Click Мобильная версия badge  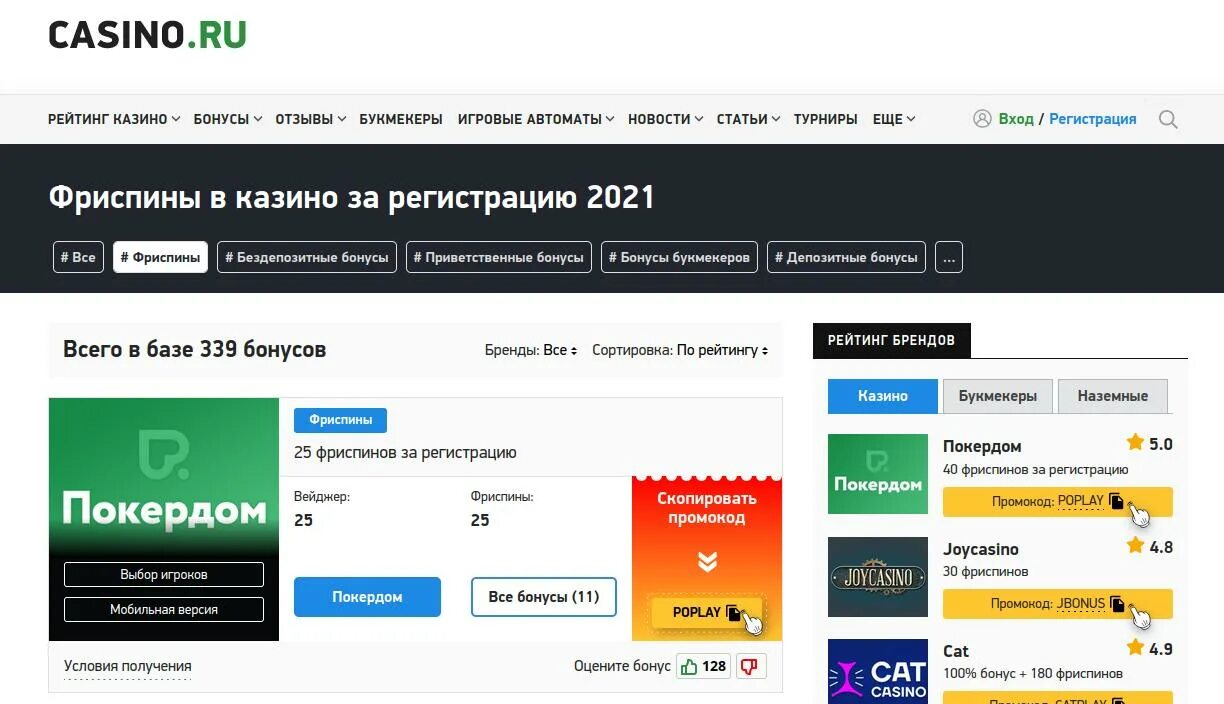click(164, 609)
